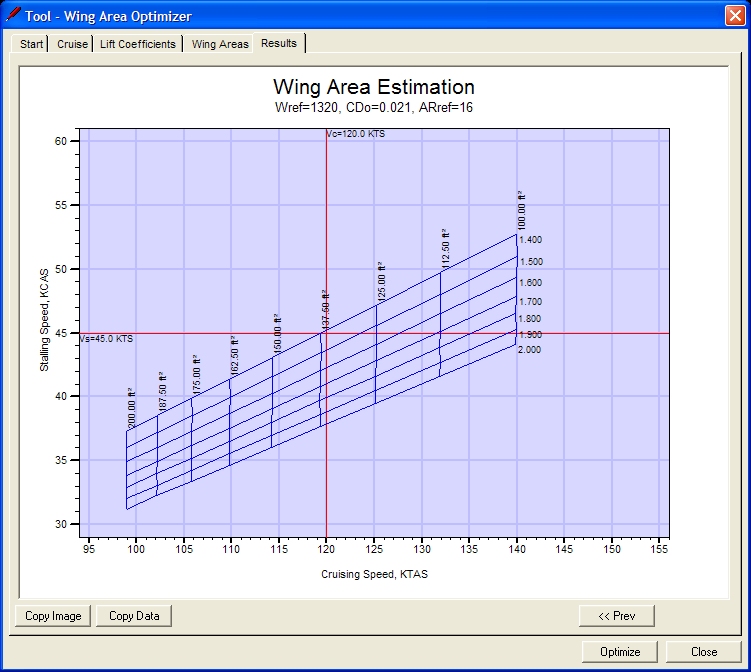Screen dimensions: 751x672
Task: Click the red pen title bar icon
Action: coord(13,14)
